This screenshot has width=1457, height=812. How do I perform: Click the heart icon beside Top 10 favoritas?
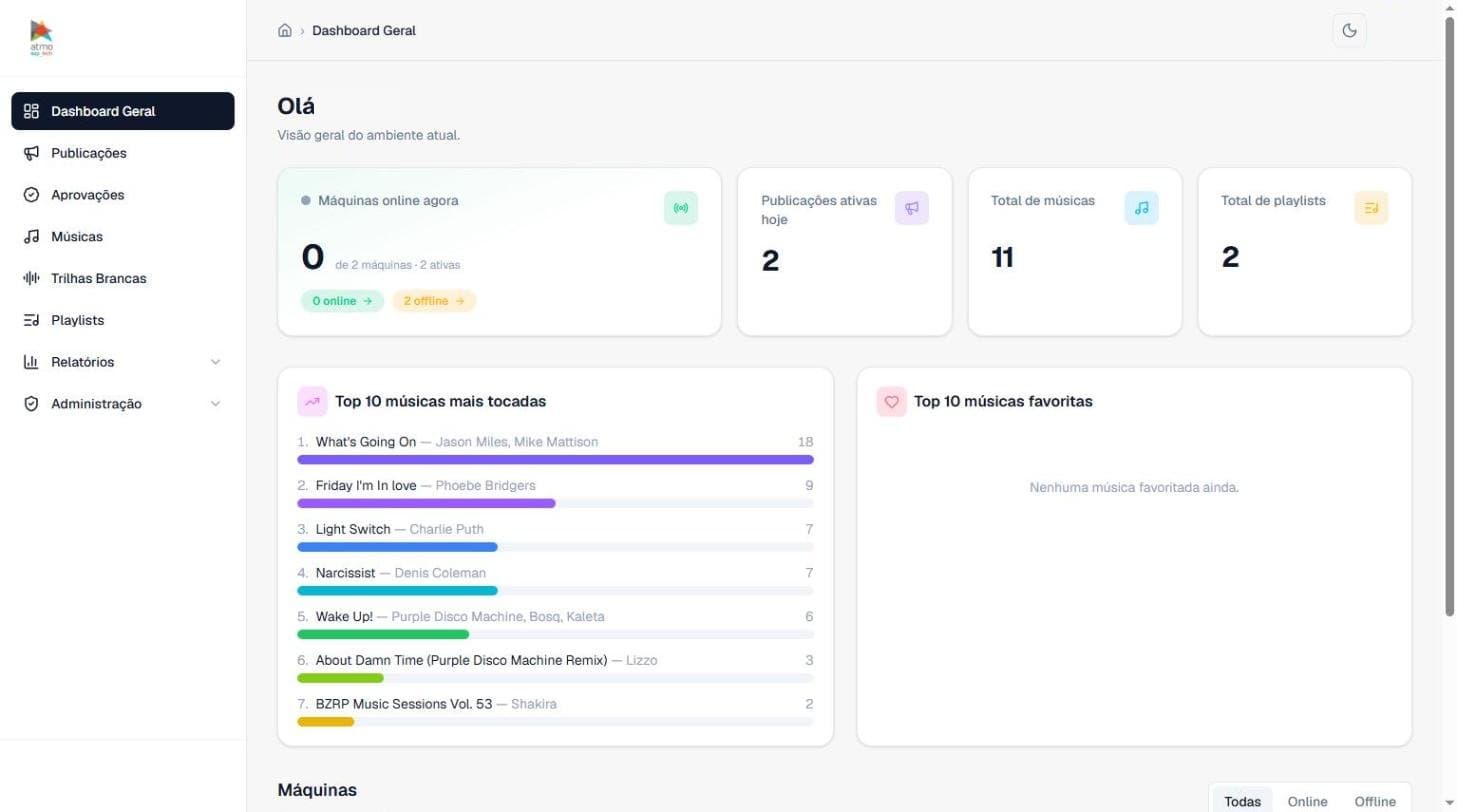[892, 401]
